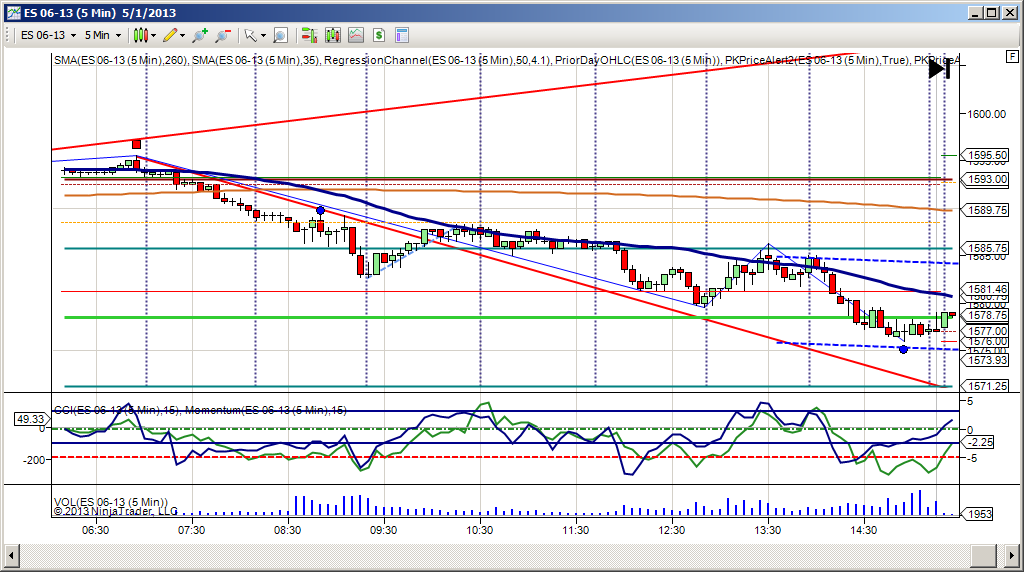
Task: Expand the chart style dropdown arrow
Action: (x=153, y=36)
